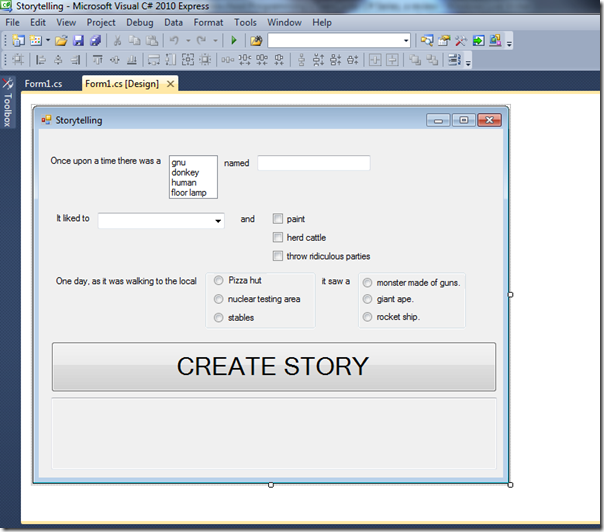Select the "Pizza hut" radio button
The image size is (604, 532).
point(219,281)
